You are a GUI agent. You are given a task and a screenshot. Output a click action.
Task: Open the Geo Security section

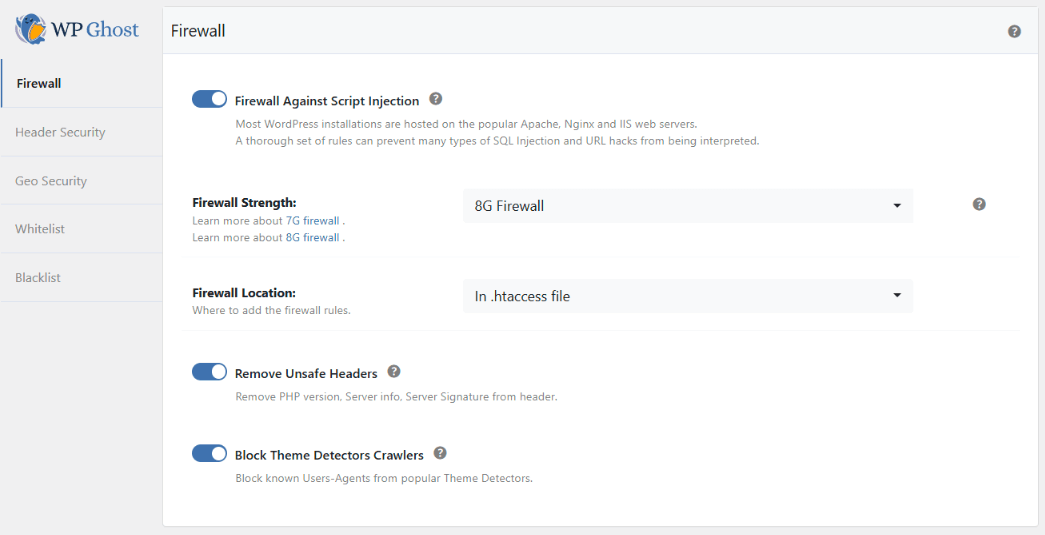click(x=51, y=181)
